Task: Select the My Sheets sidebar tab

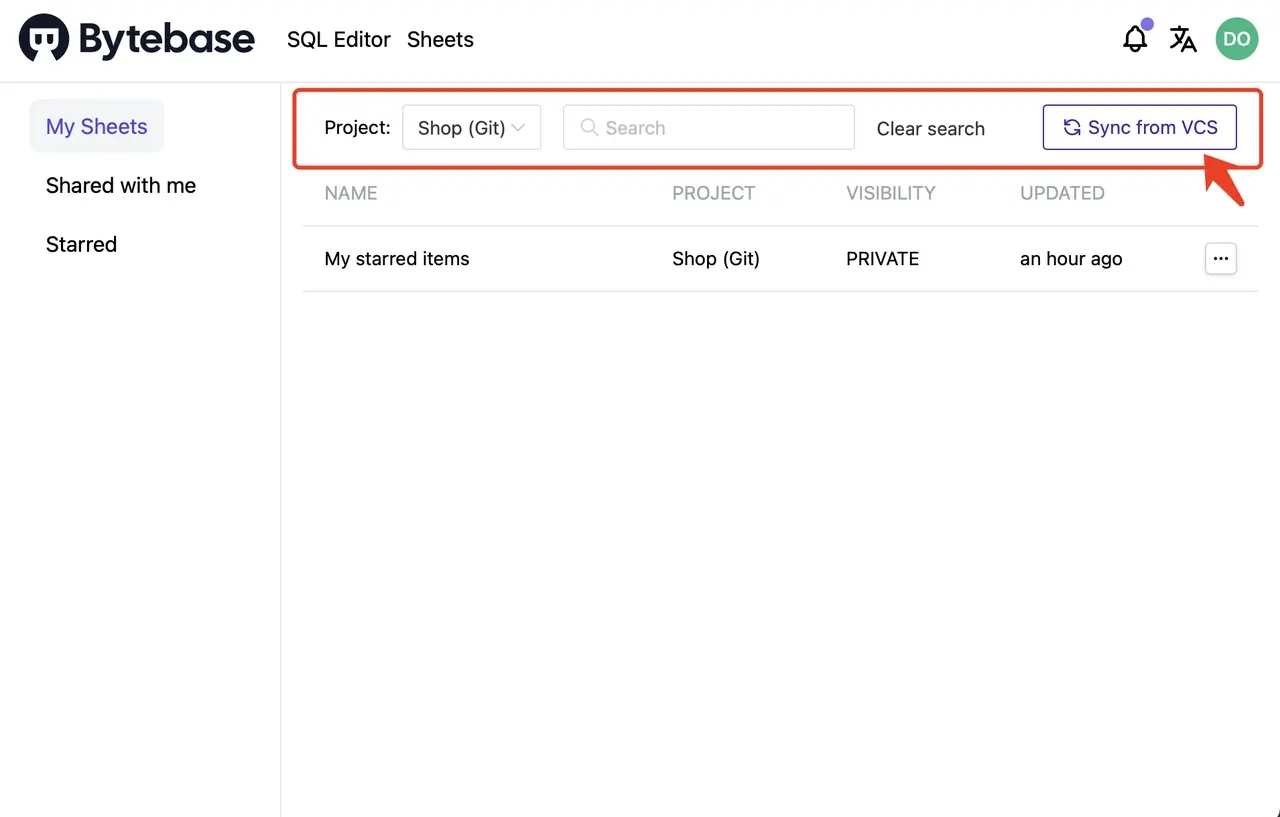Action: [97, 126]
